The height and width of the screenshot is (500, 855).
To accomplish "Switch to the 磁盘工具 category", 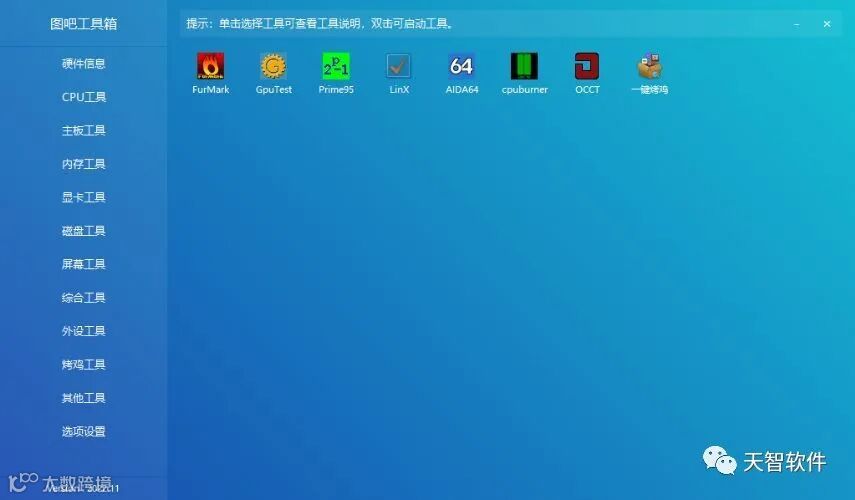I will [x=83, y=231].
